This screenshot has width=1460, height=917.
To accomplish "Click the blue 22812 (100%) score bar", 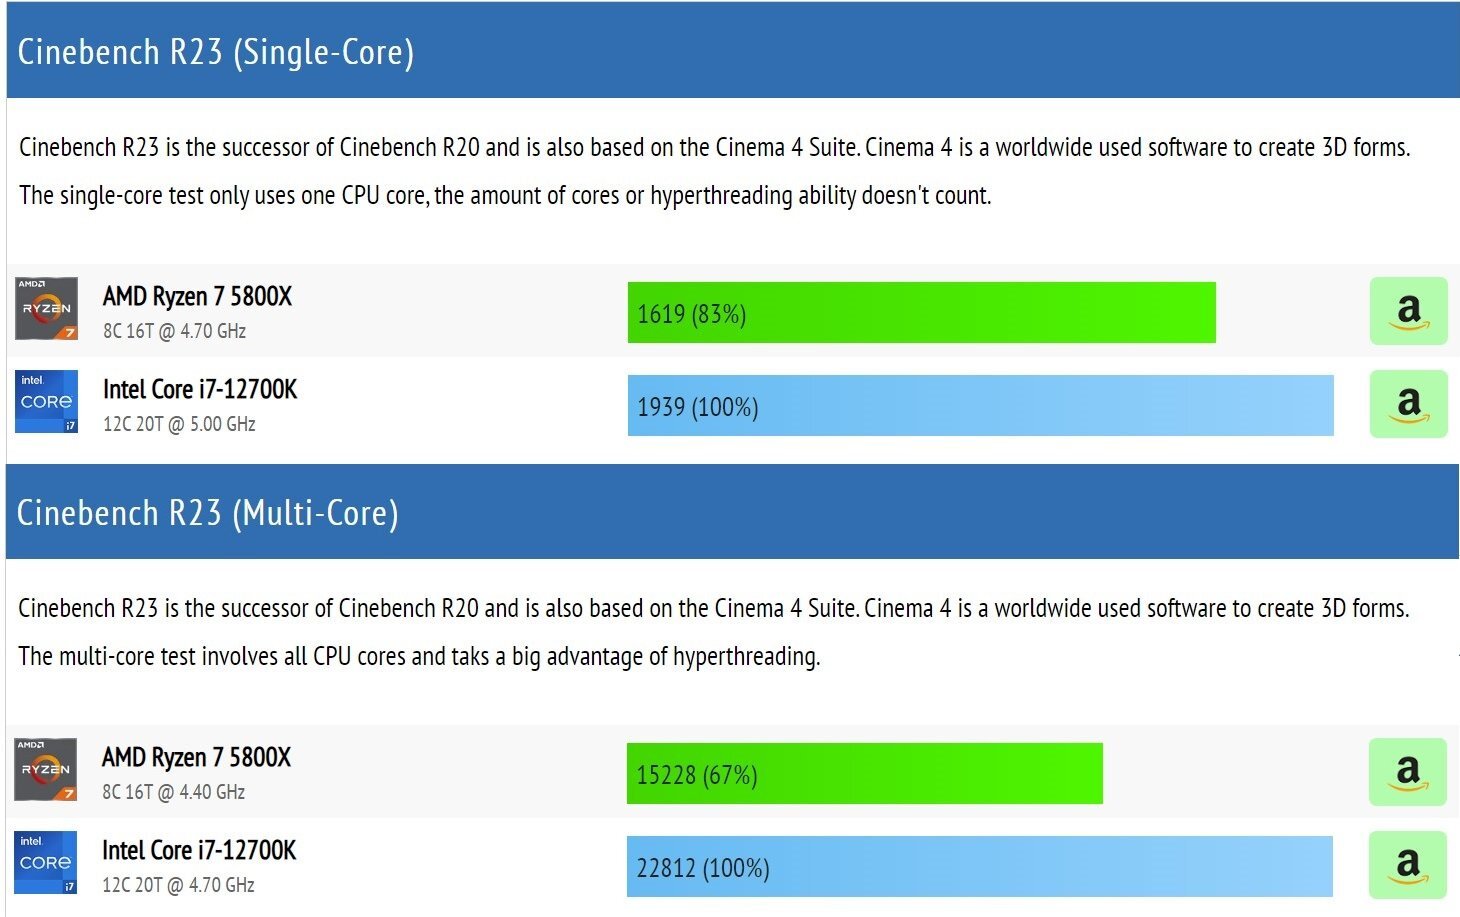I will 979,867.
